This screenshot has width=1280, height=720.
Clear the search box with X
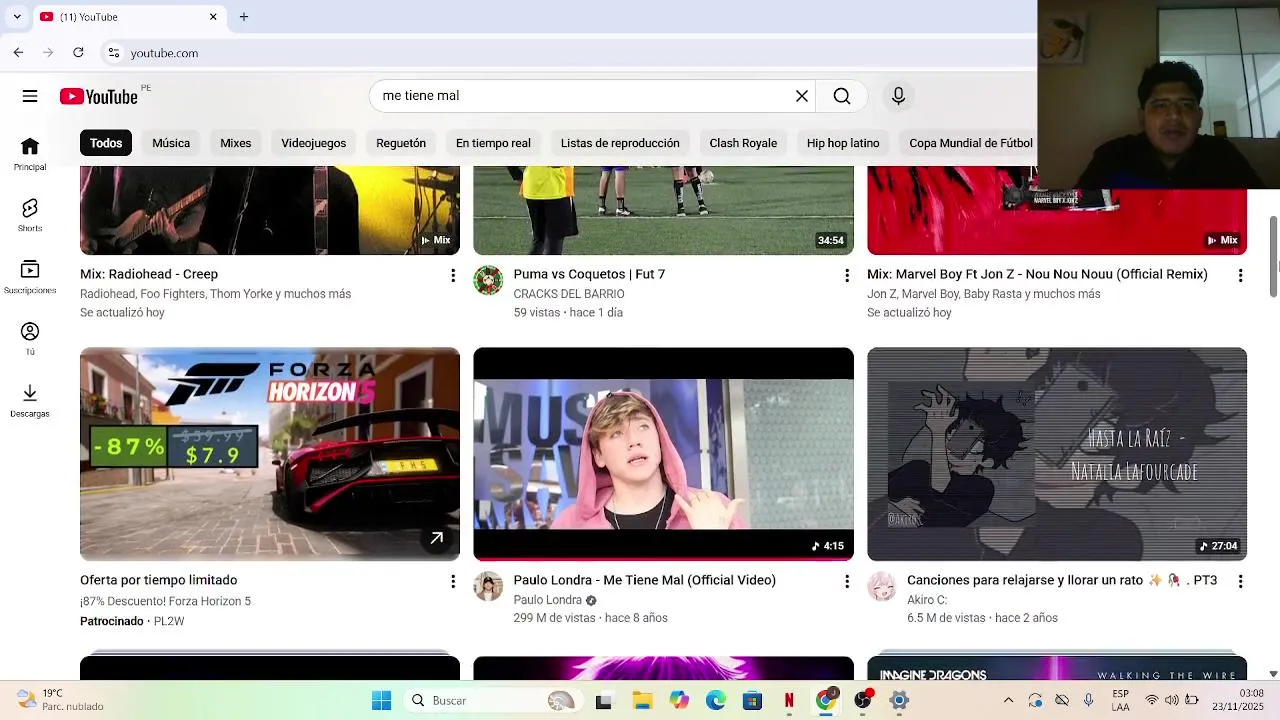801,96
